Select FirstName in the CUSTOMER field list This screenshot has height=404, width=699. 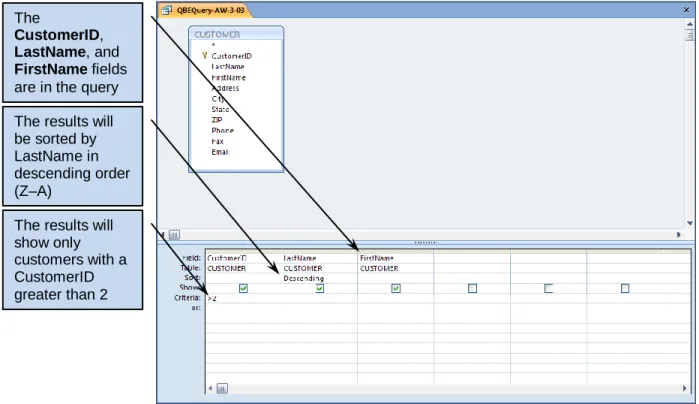tap(228, 77)
